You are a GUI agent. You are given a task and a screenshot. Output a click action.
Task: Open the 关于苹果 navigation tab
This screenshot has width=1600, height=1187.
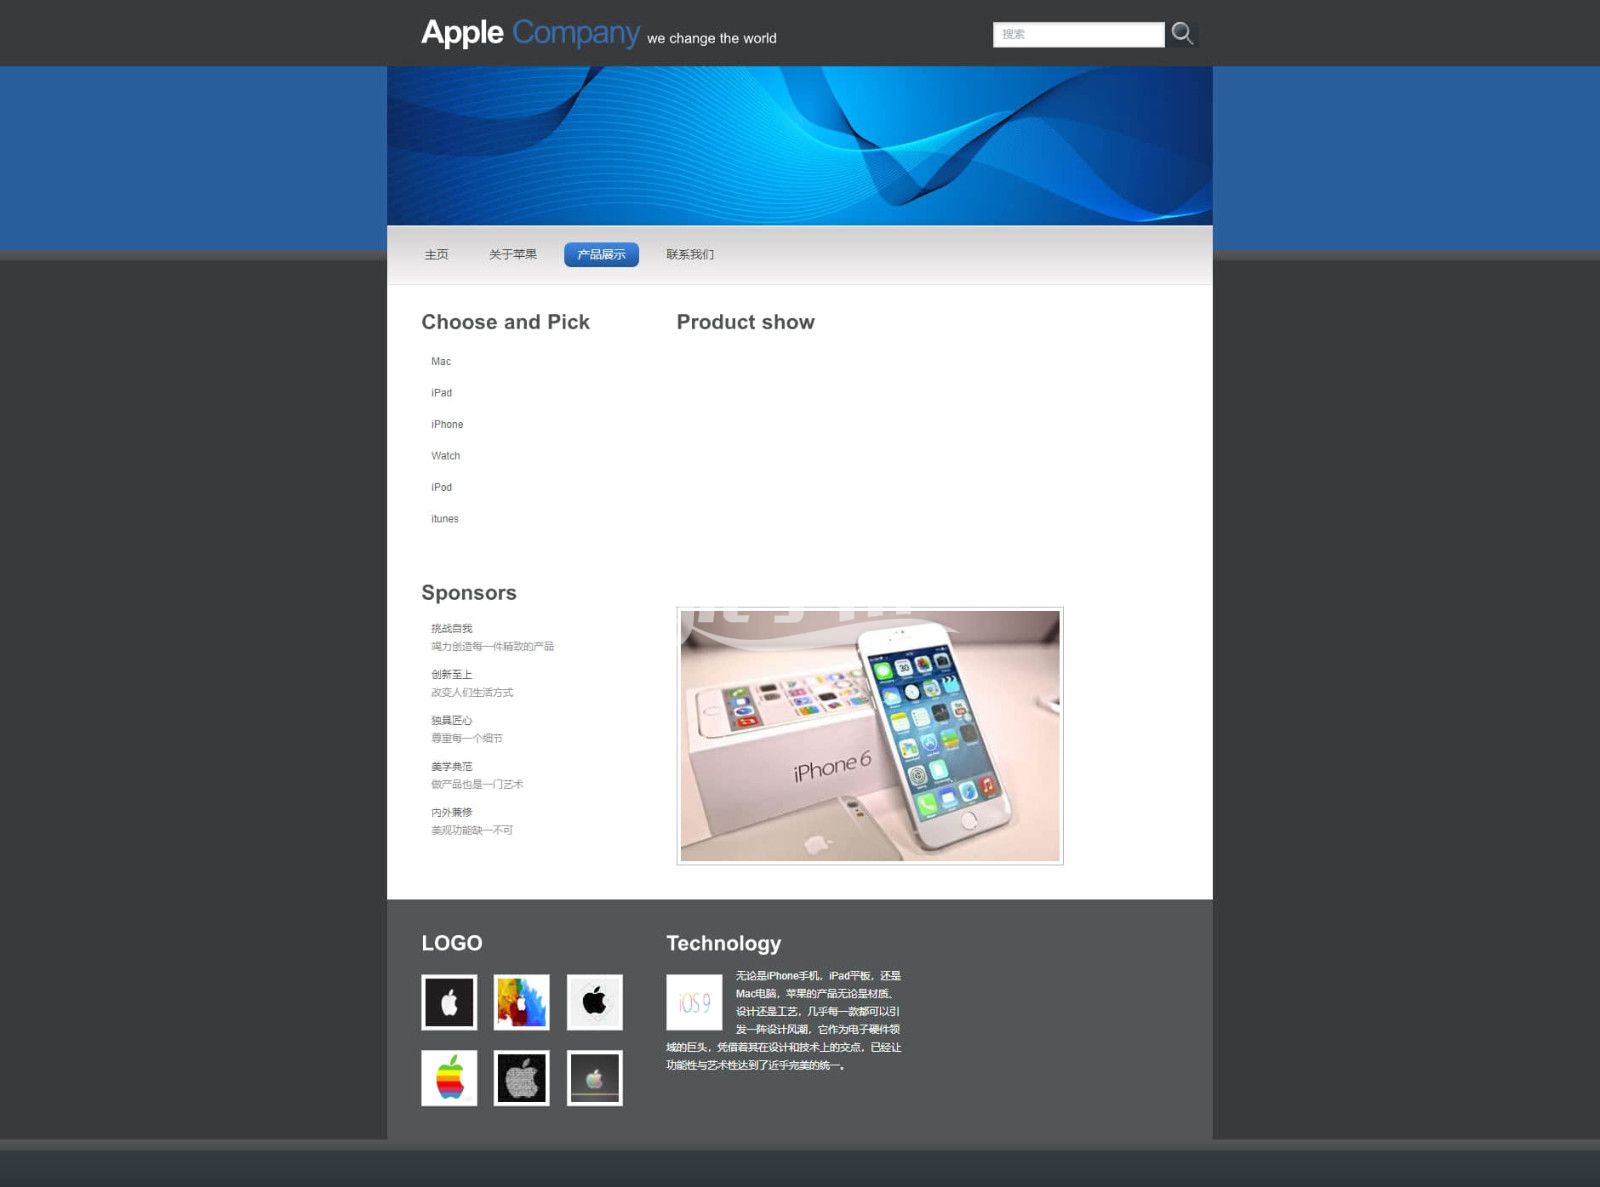click(512, 255)
